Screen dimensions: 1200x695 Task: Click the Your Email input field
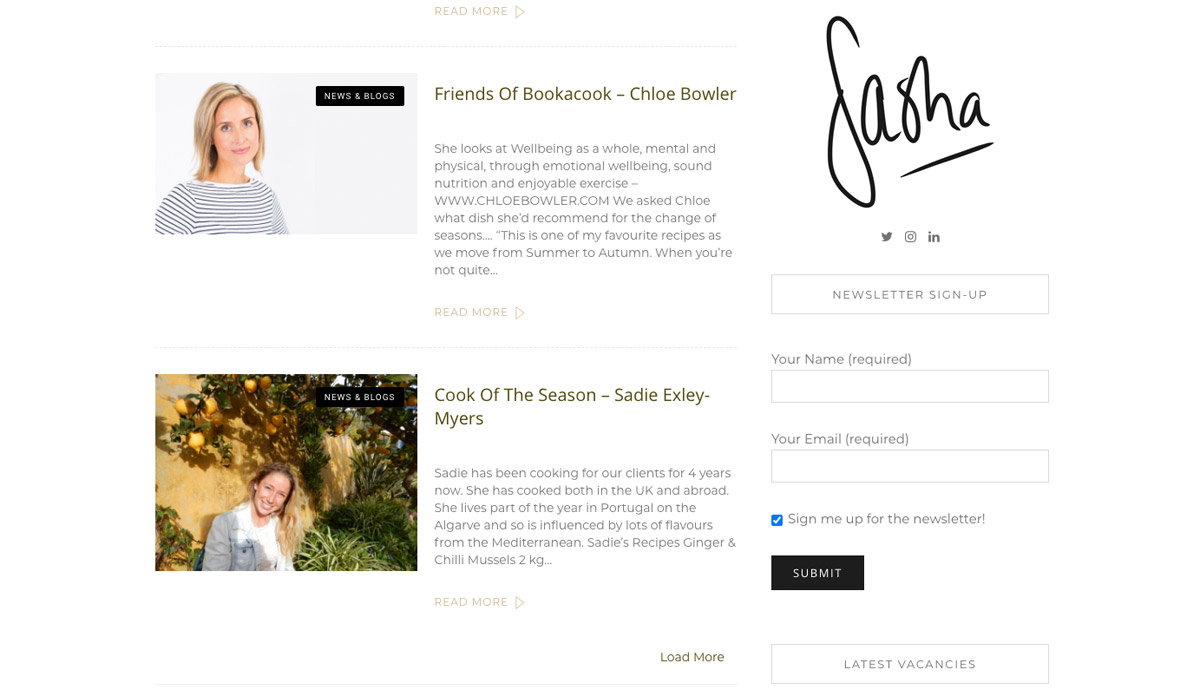coord(910,466)
